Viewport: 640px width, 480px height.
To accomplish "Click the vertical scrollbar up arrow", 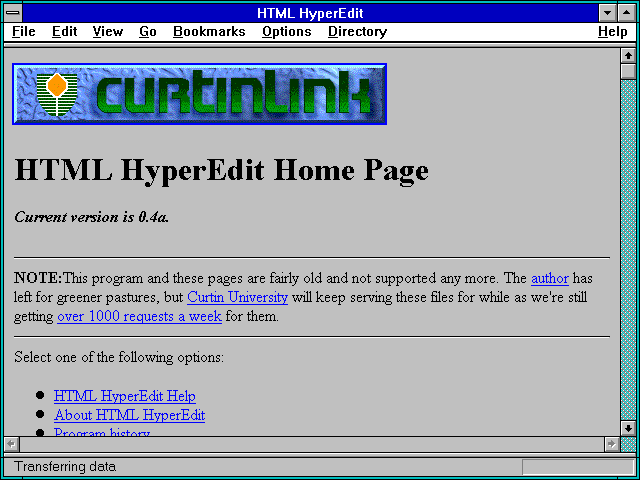I will pos(629,55).
